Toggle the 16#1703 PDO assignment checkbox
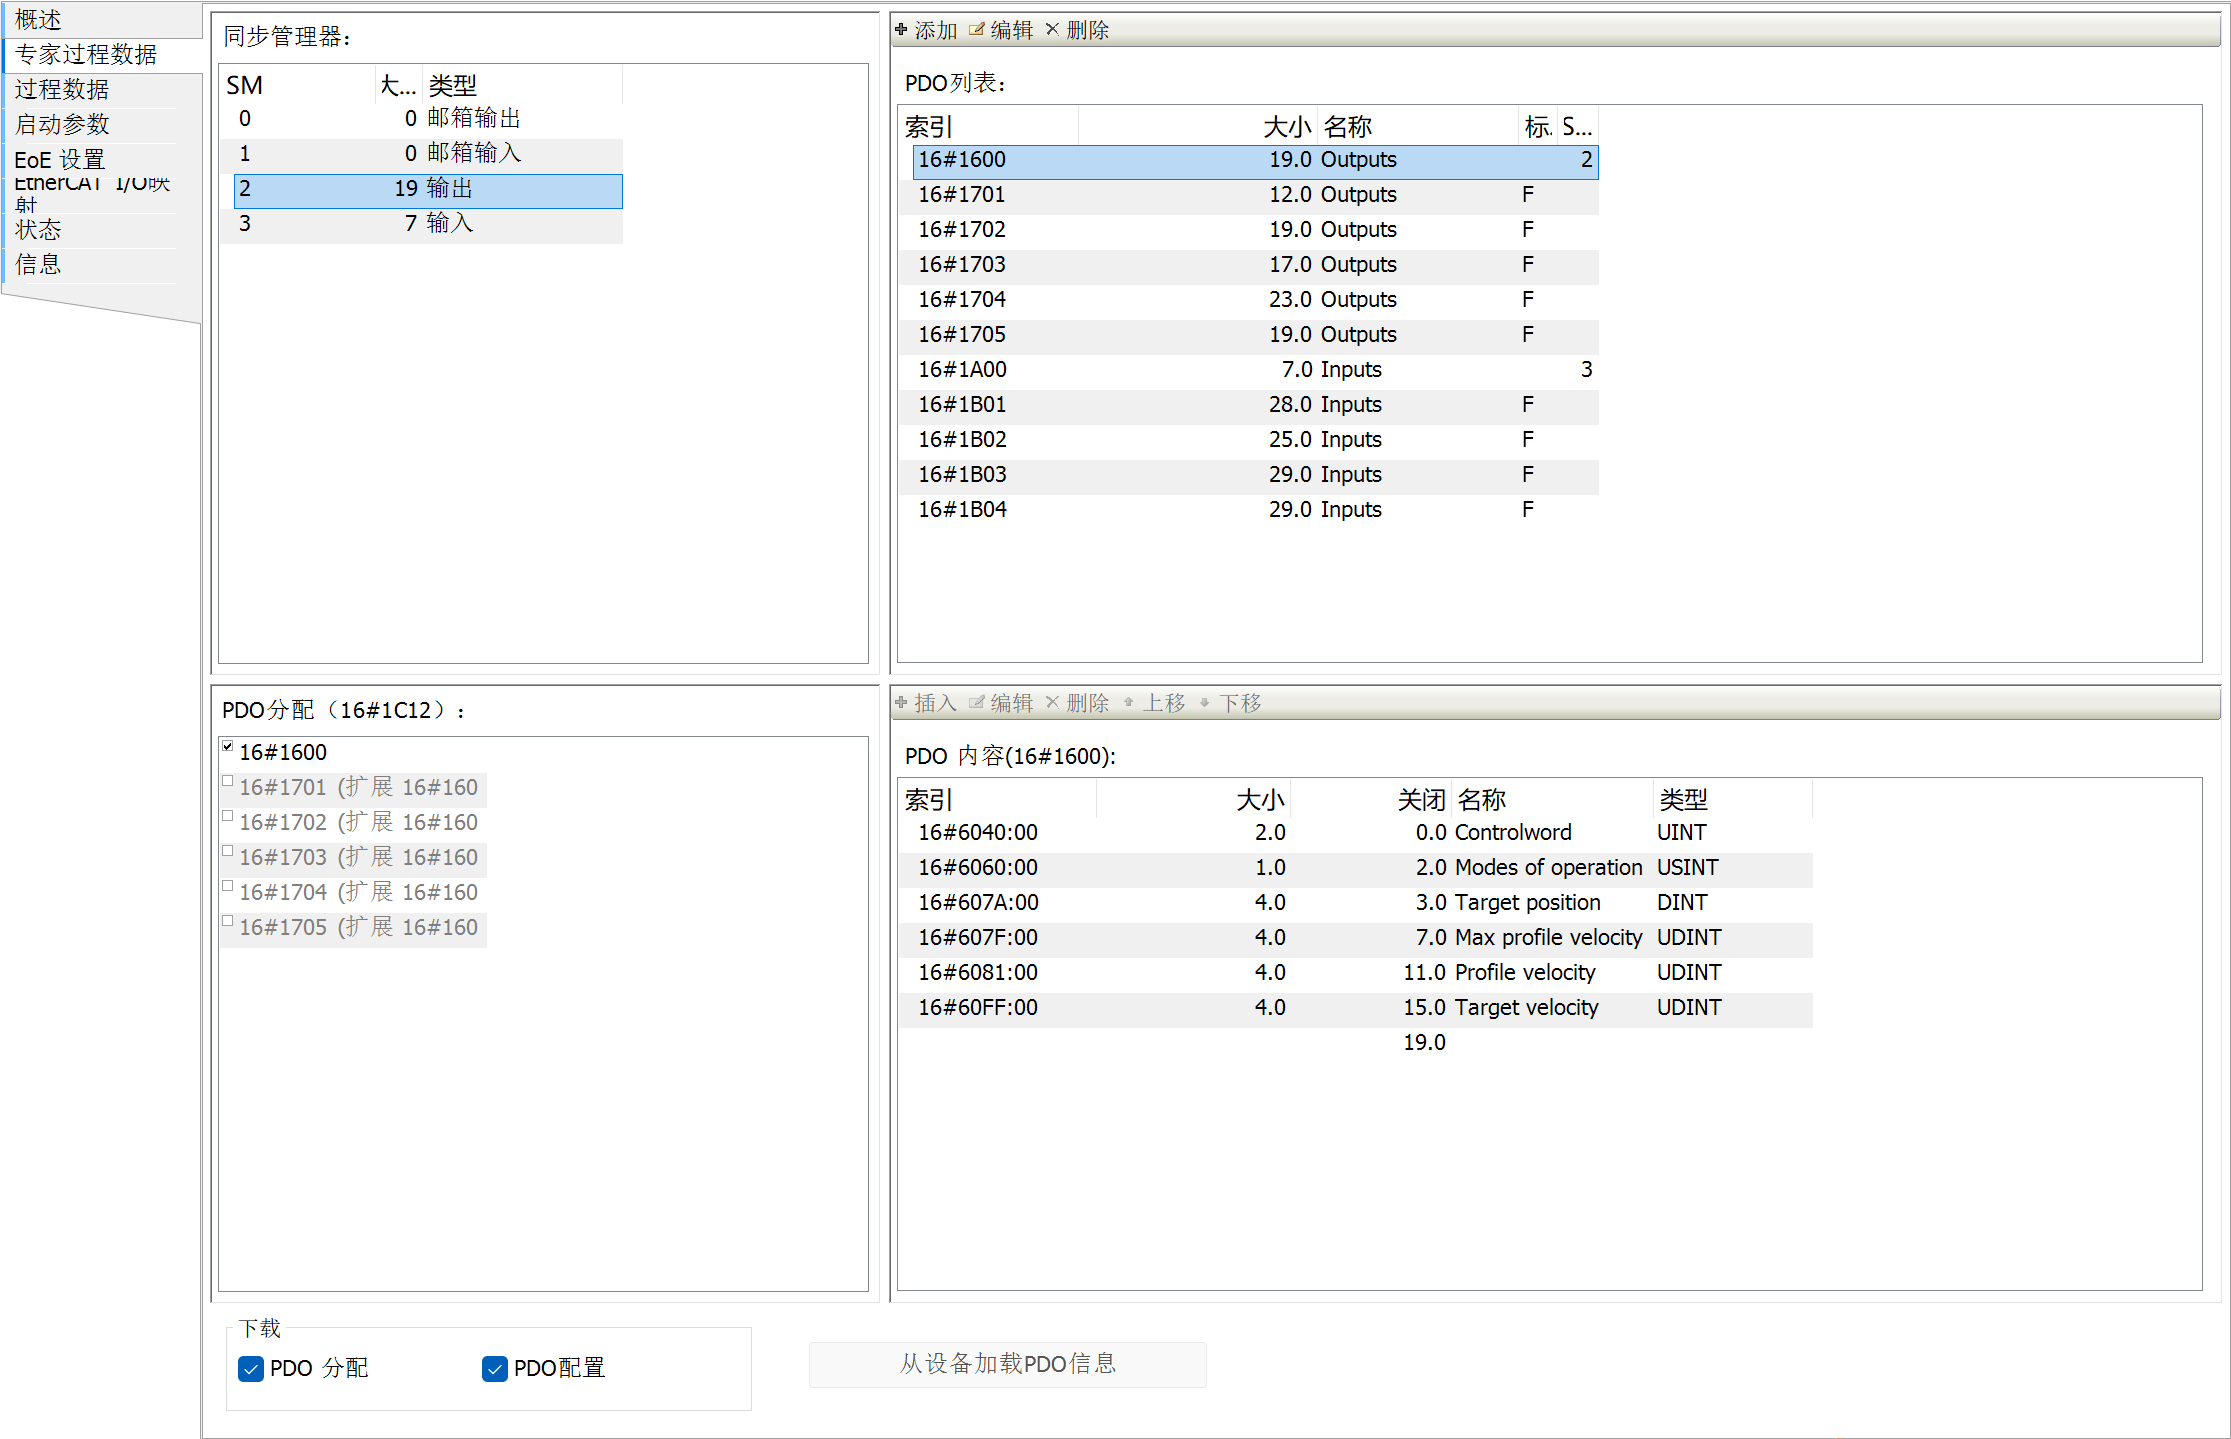Viewport: 2231px width, 1439px height. [228, 851]
